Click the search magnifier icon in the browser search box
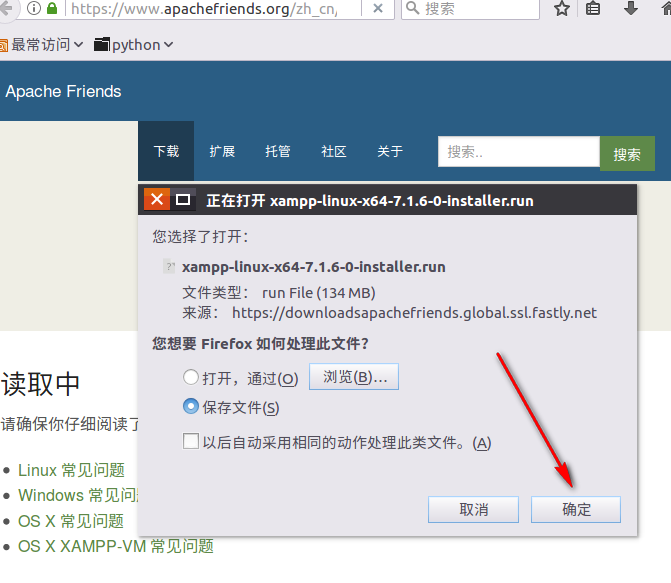This screenshot has height=583, width=671. click(413, 8)
